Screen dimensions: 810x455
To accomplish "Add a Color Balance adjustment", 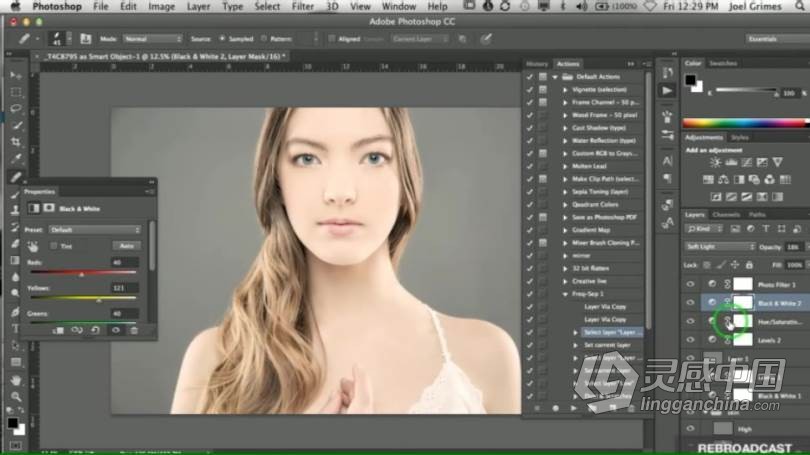I will click(x=723, y=180).
